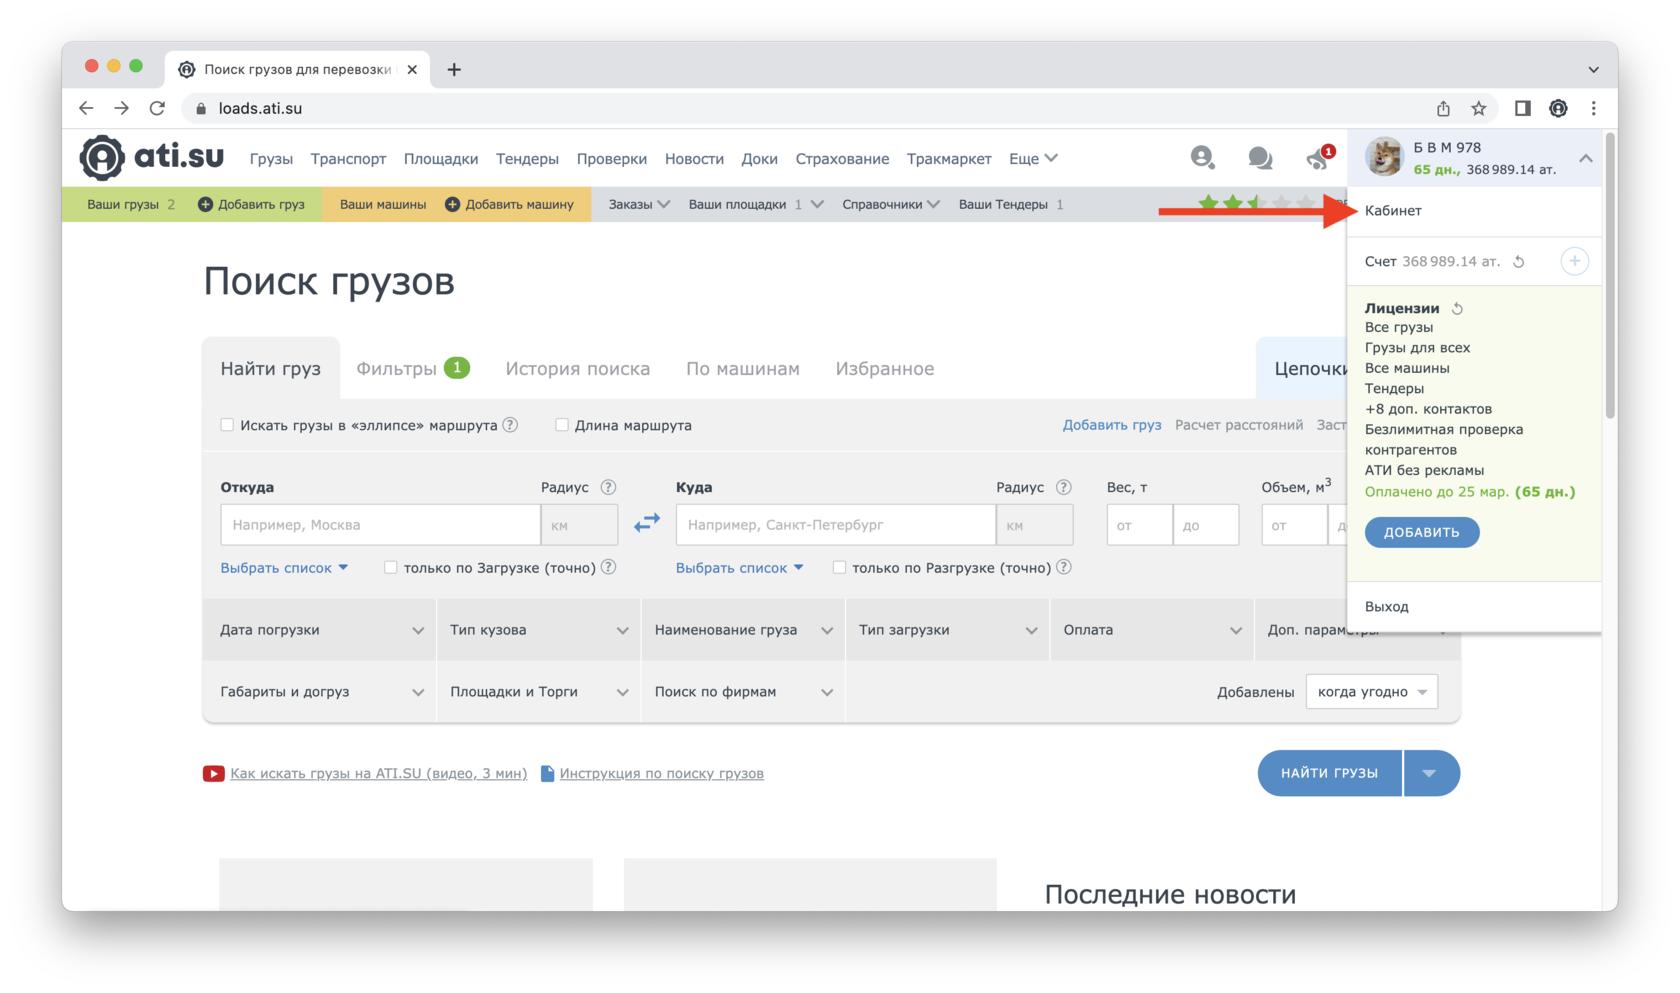Click plus icon in Добавить машину
This screenshot has width=1680, height=993.
coord(452,204)
